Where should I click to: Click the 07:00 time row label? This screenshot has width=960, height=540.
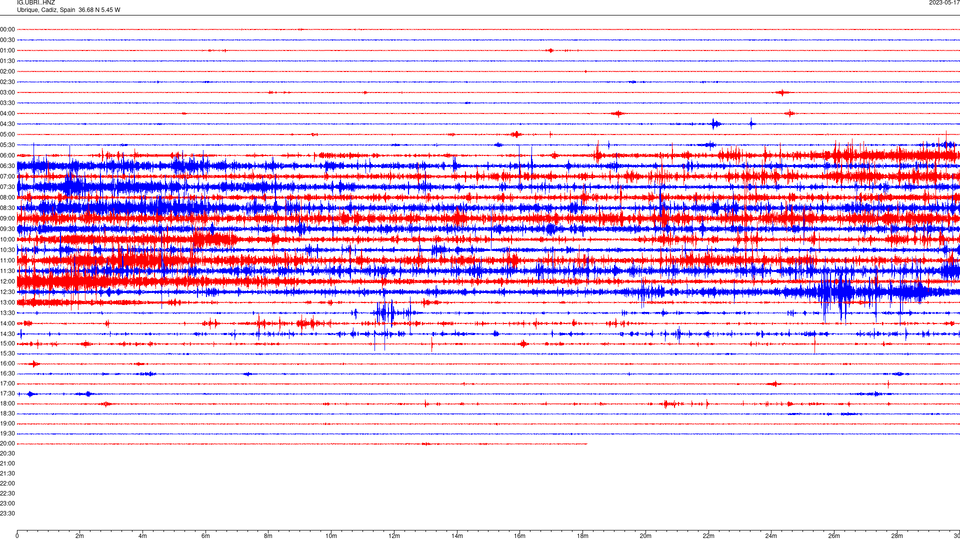pyautogui.click(x=7, y=176)
